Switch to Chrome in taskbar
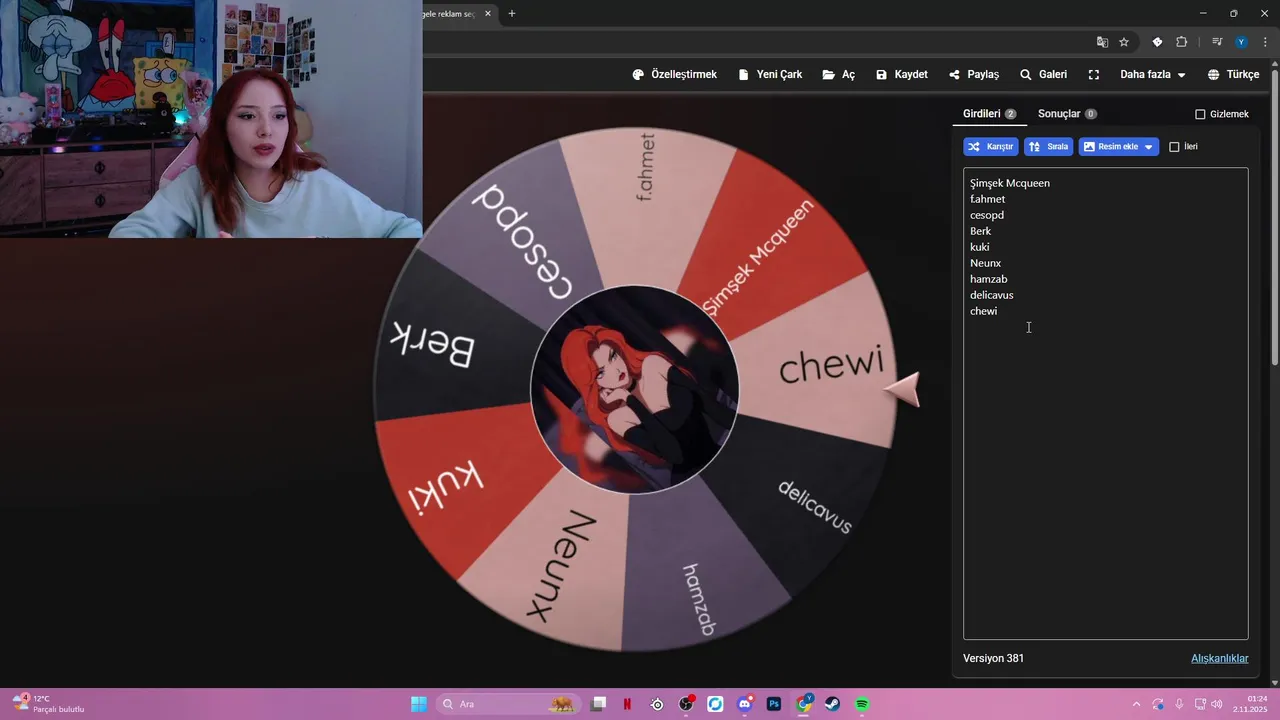The width and height of the screenshot is (1280, 720). 803,704
